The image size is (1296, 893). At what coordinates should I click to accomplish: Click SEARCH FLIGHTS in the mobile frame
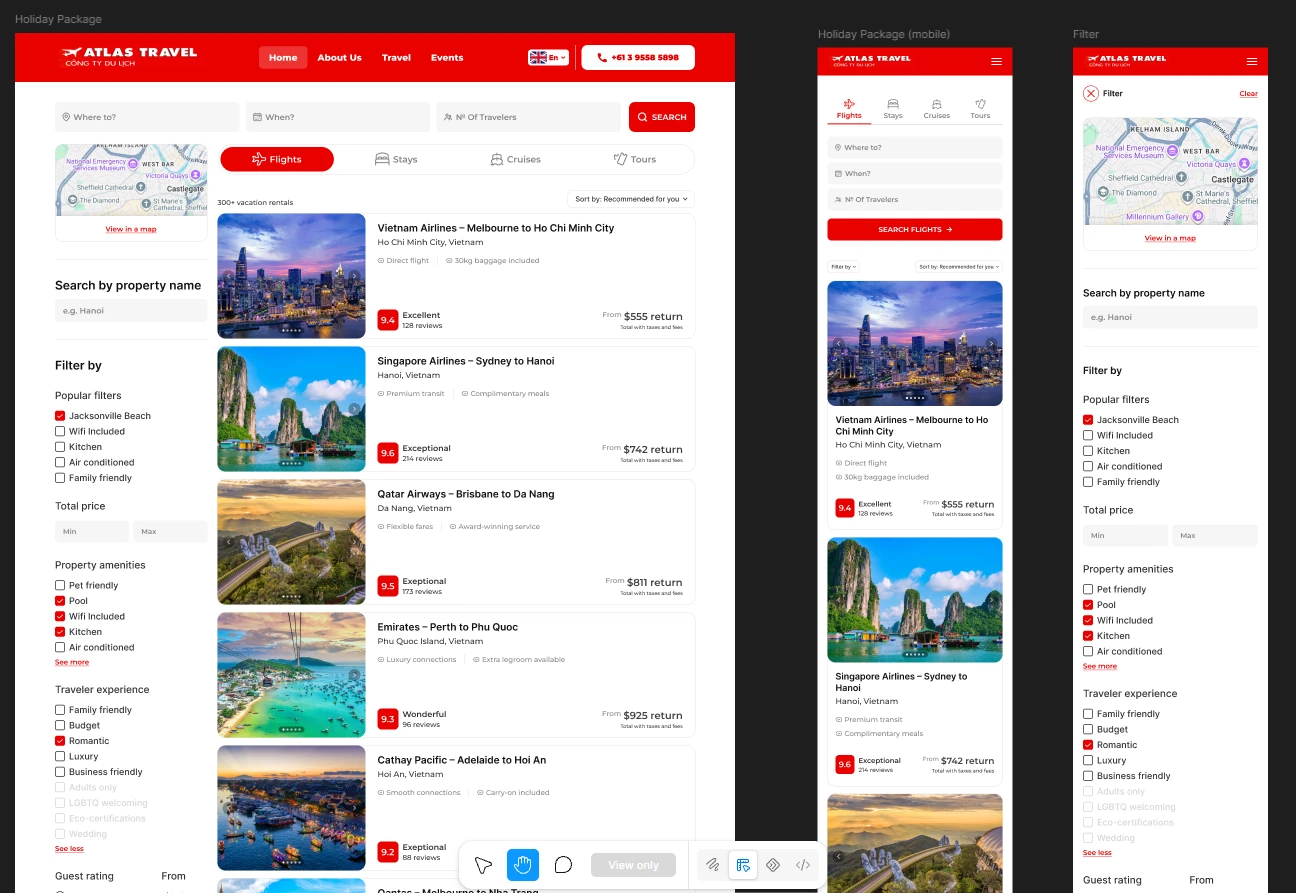(x=915, y=230)
